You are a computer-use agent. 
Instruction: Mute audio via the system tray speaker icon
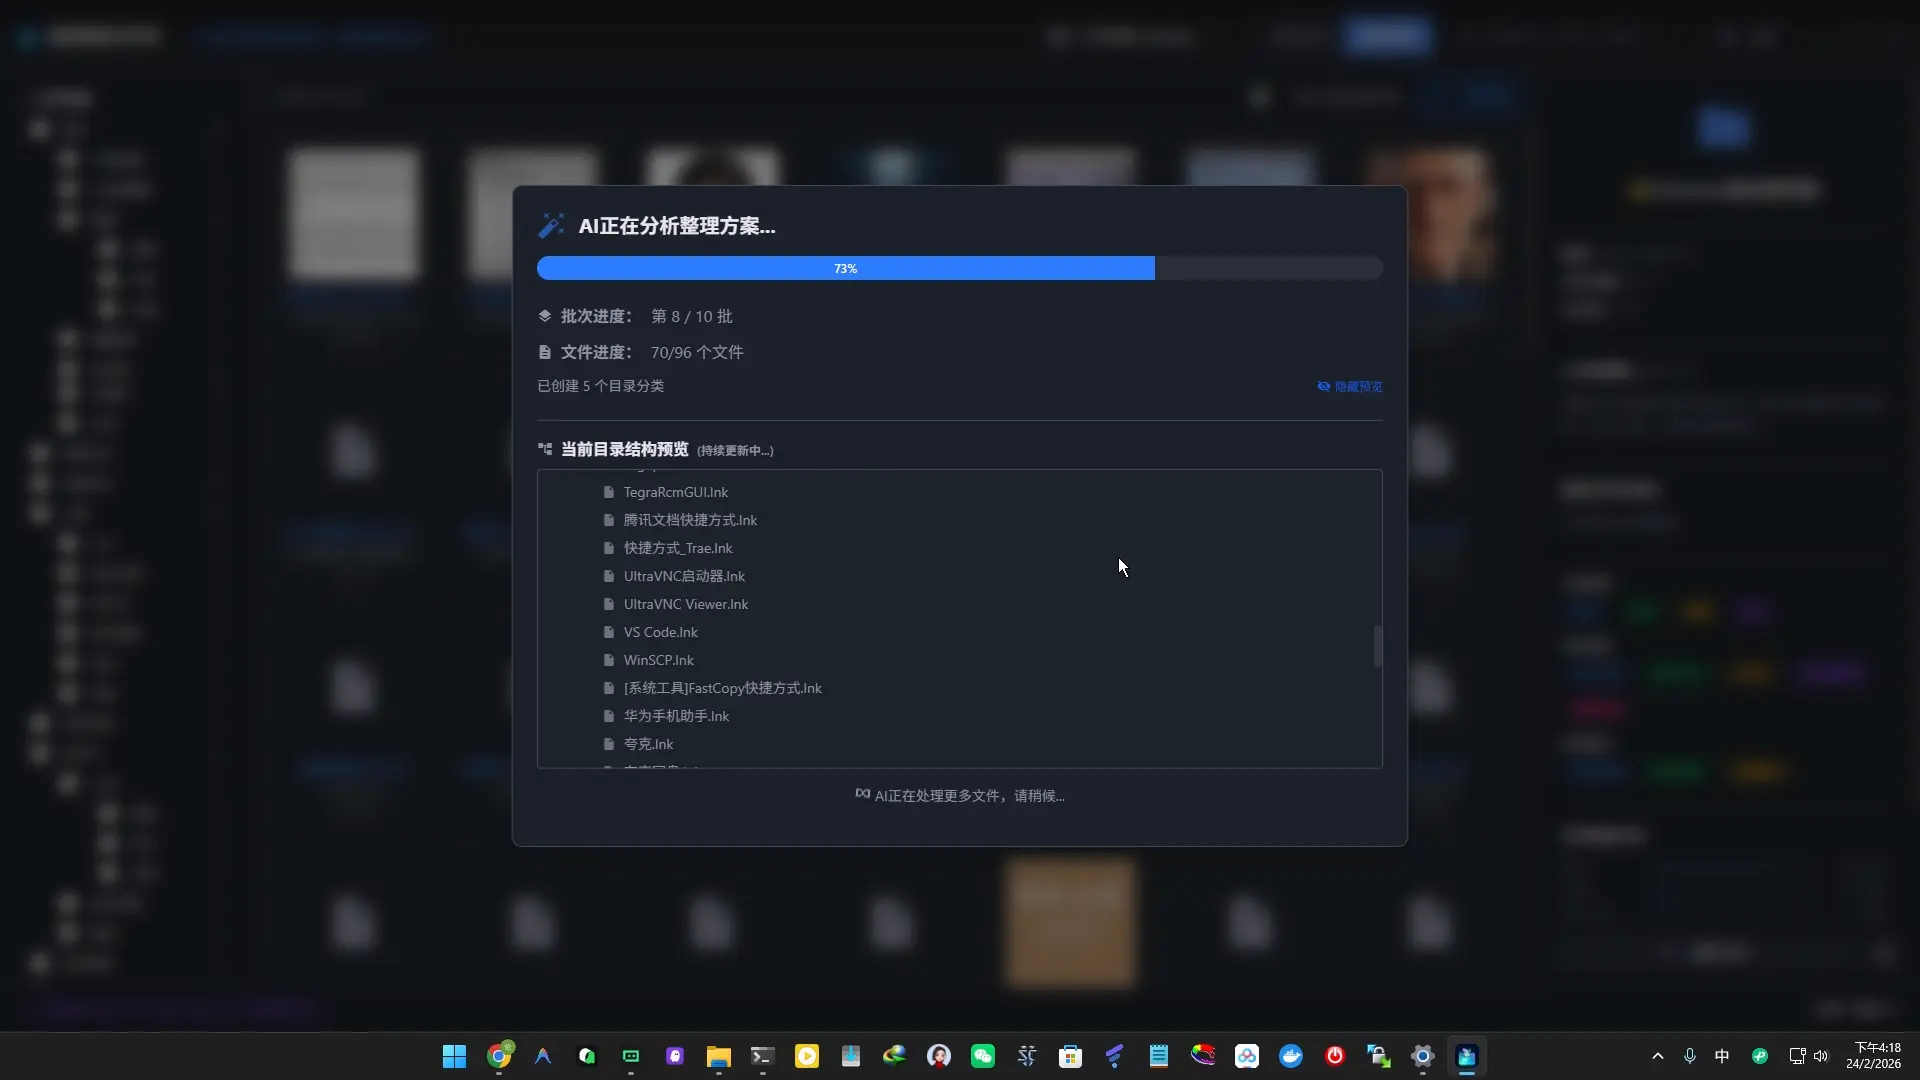[1822, 1056]
